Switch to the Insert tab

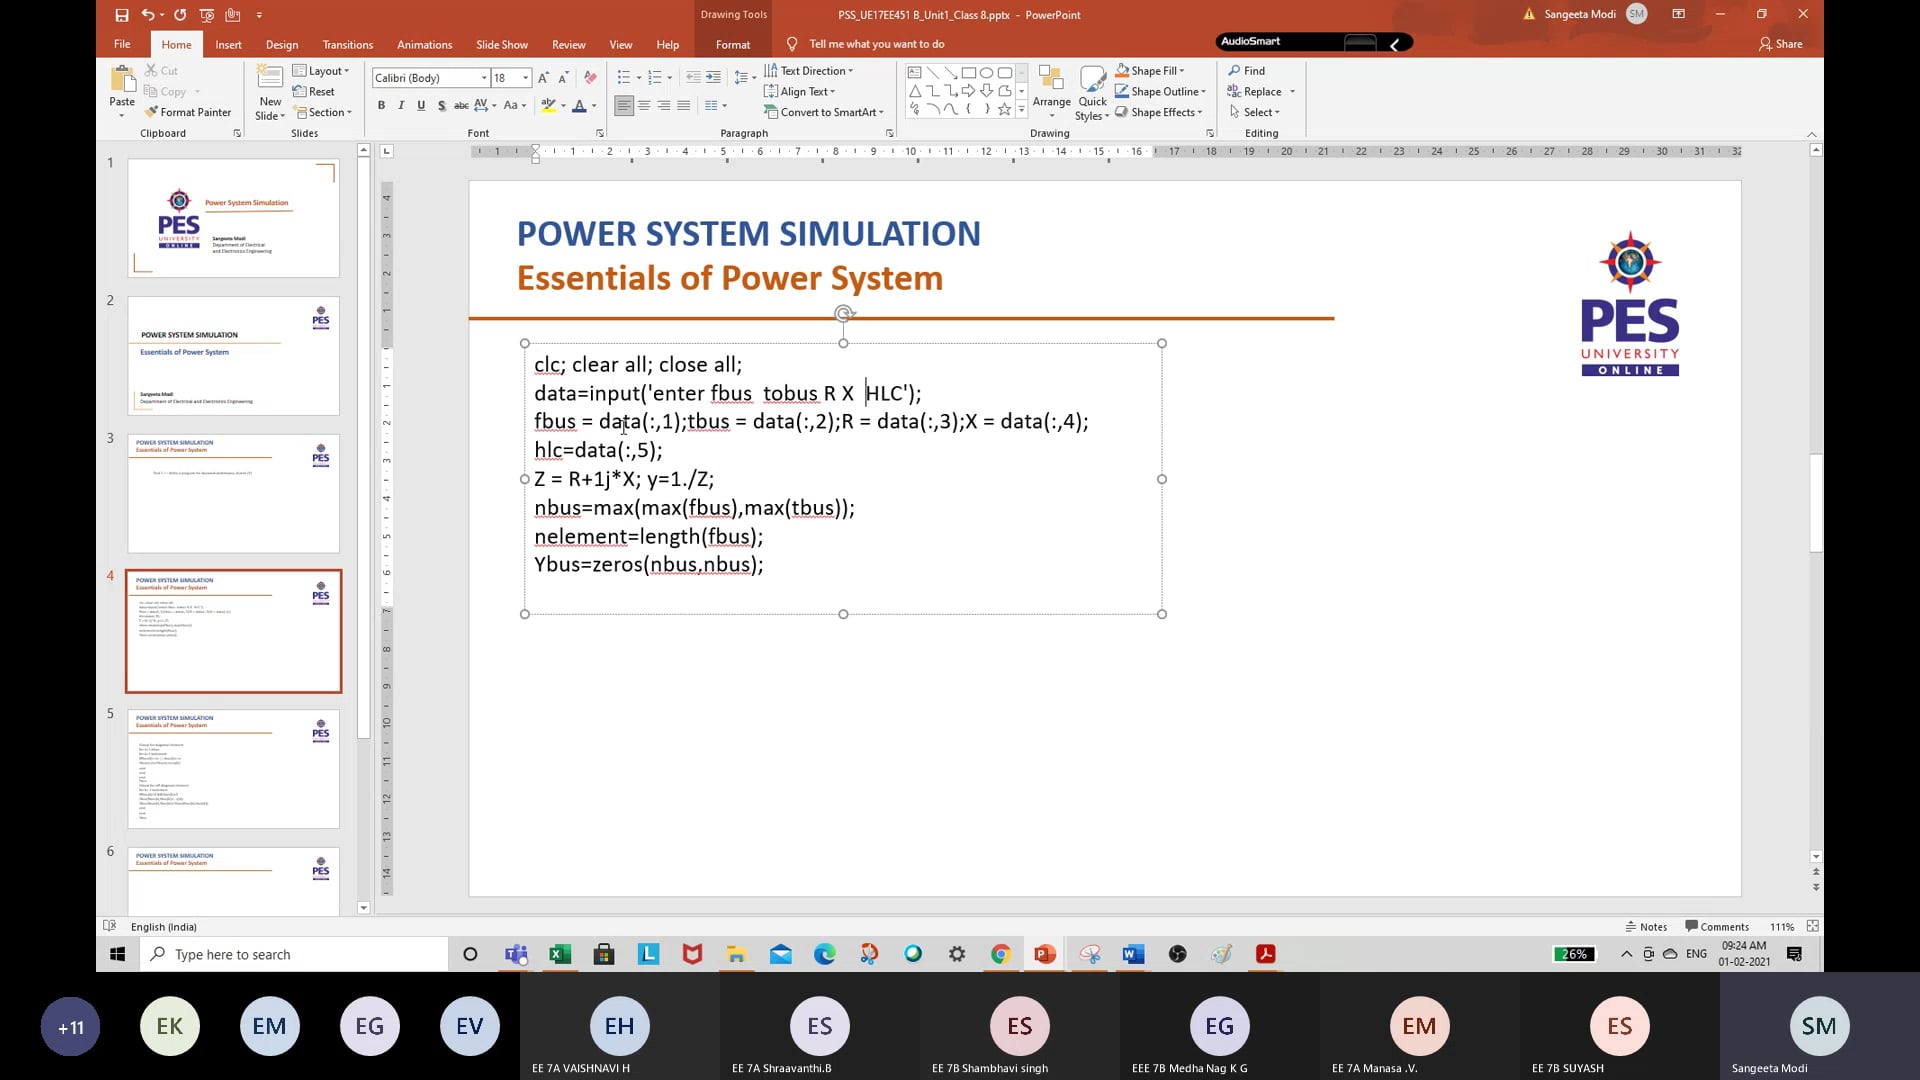coord(228,44)
